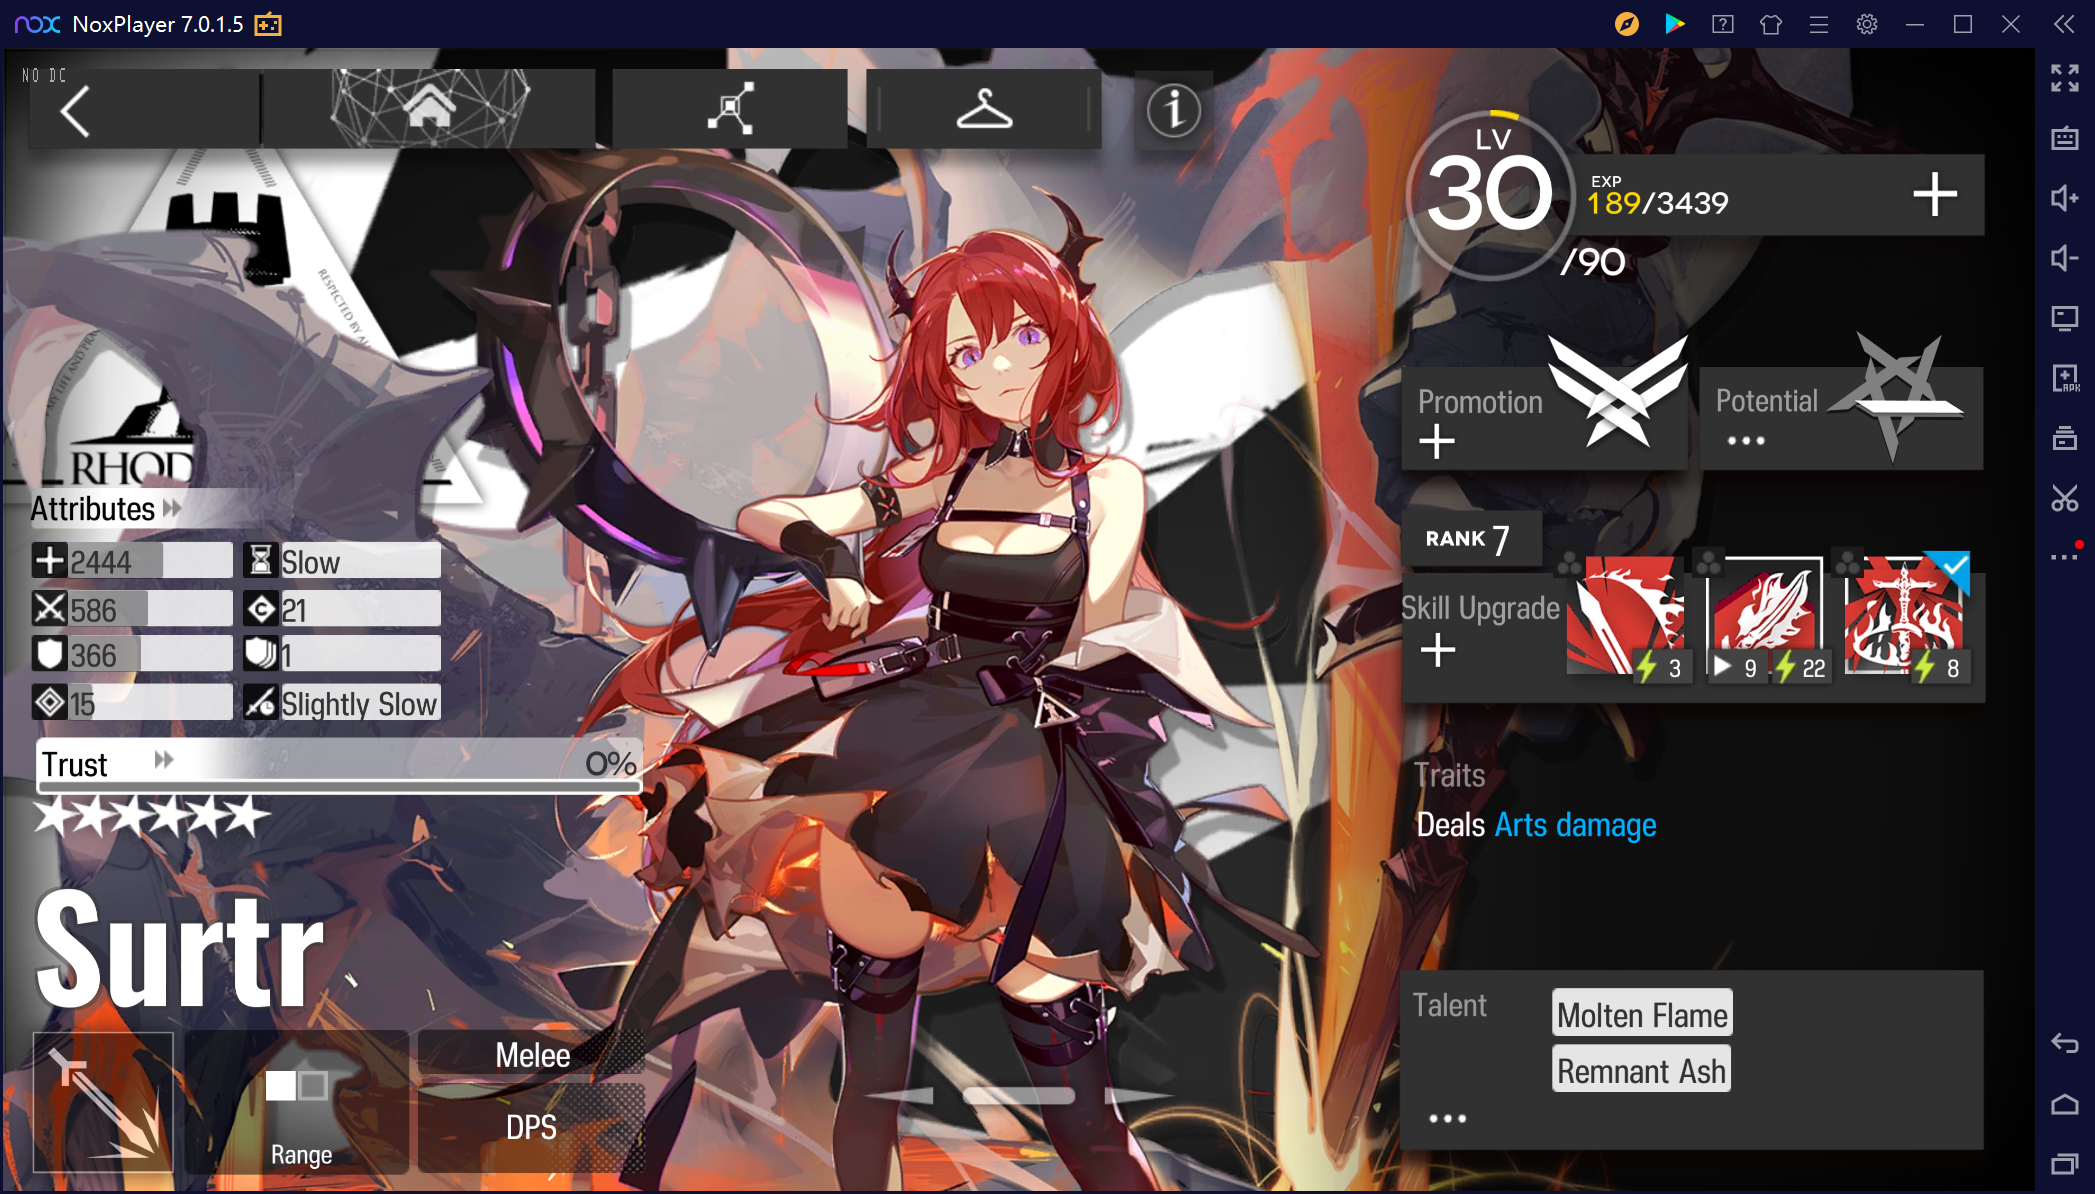2095x1194 pixels.
Task: View the HP attribute value 2444
Action: (x=132, y=561)
